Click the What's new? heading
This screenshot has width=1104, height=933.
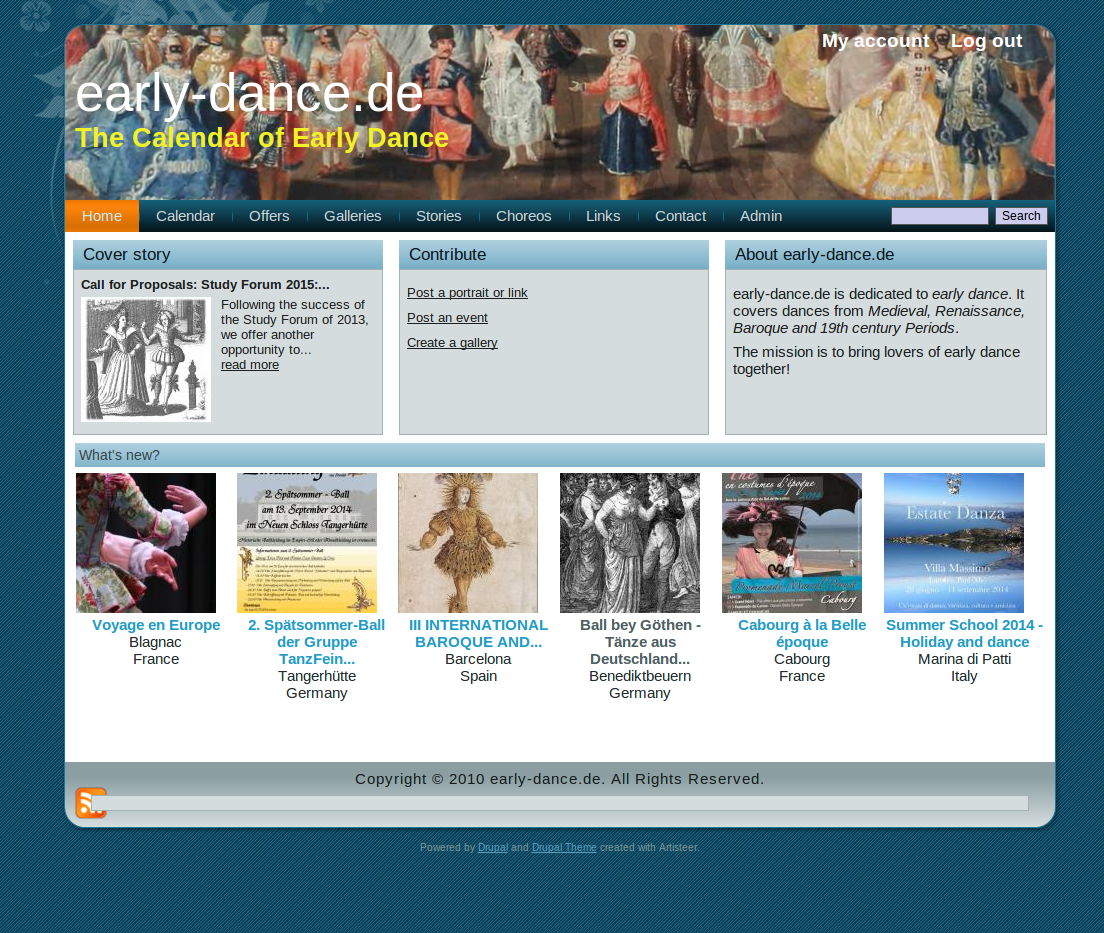click(120, 456)
